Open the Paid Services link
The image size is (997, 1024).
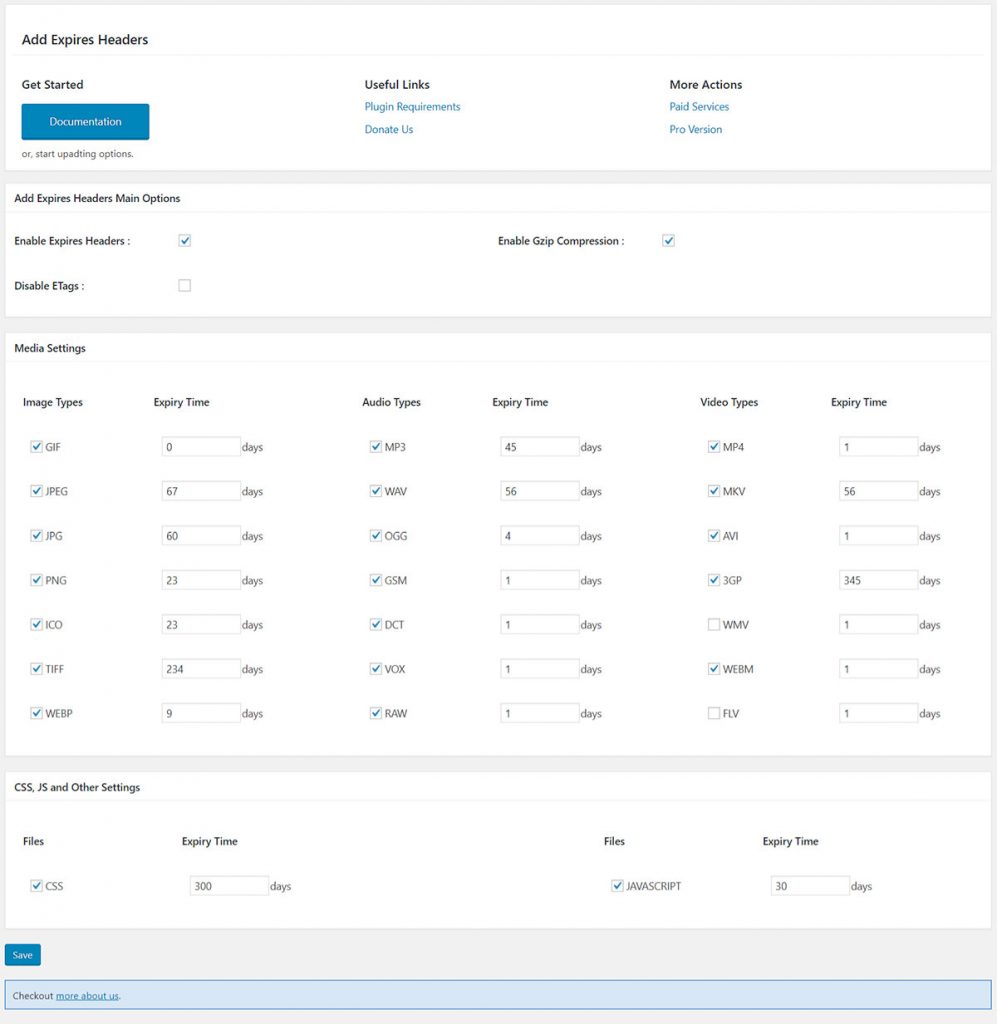tap(699, 106)
